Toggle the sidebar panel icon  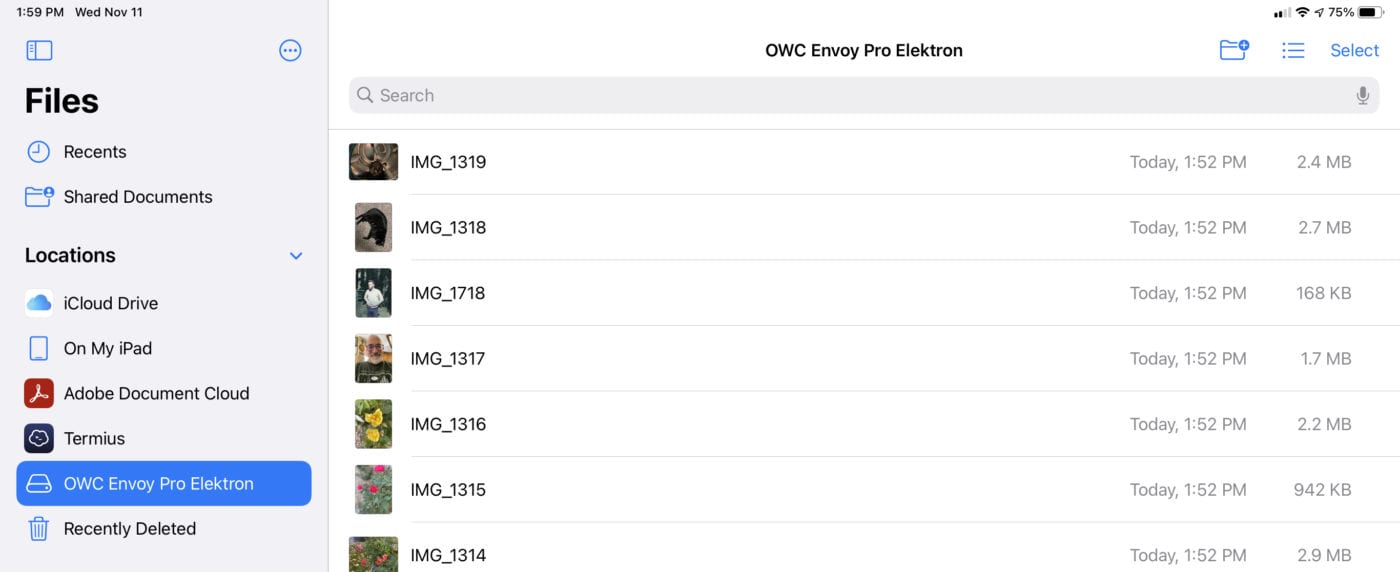(x=39, y=51)
